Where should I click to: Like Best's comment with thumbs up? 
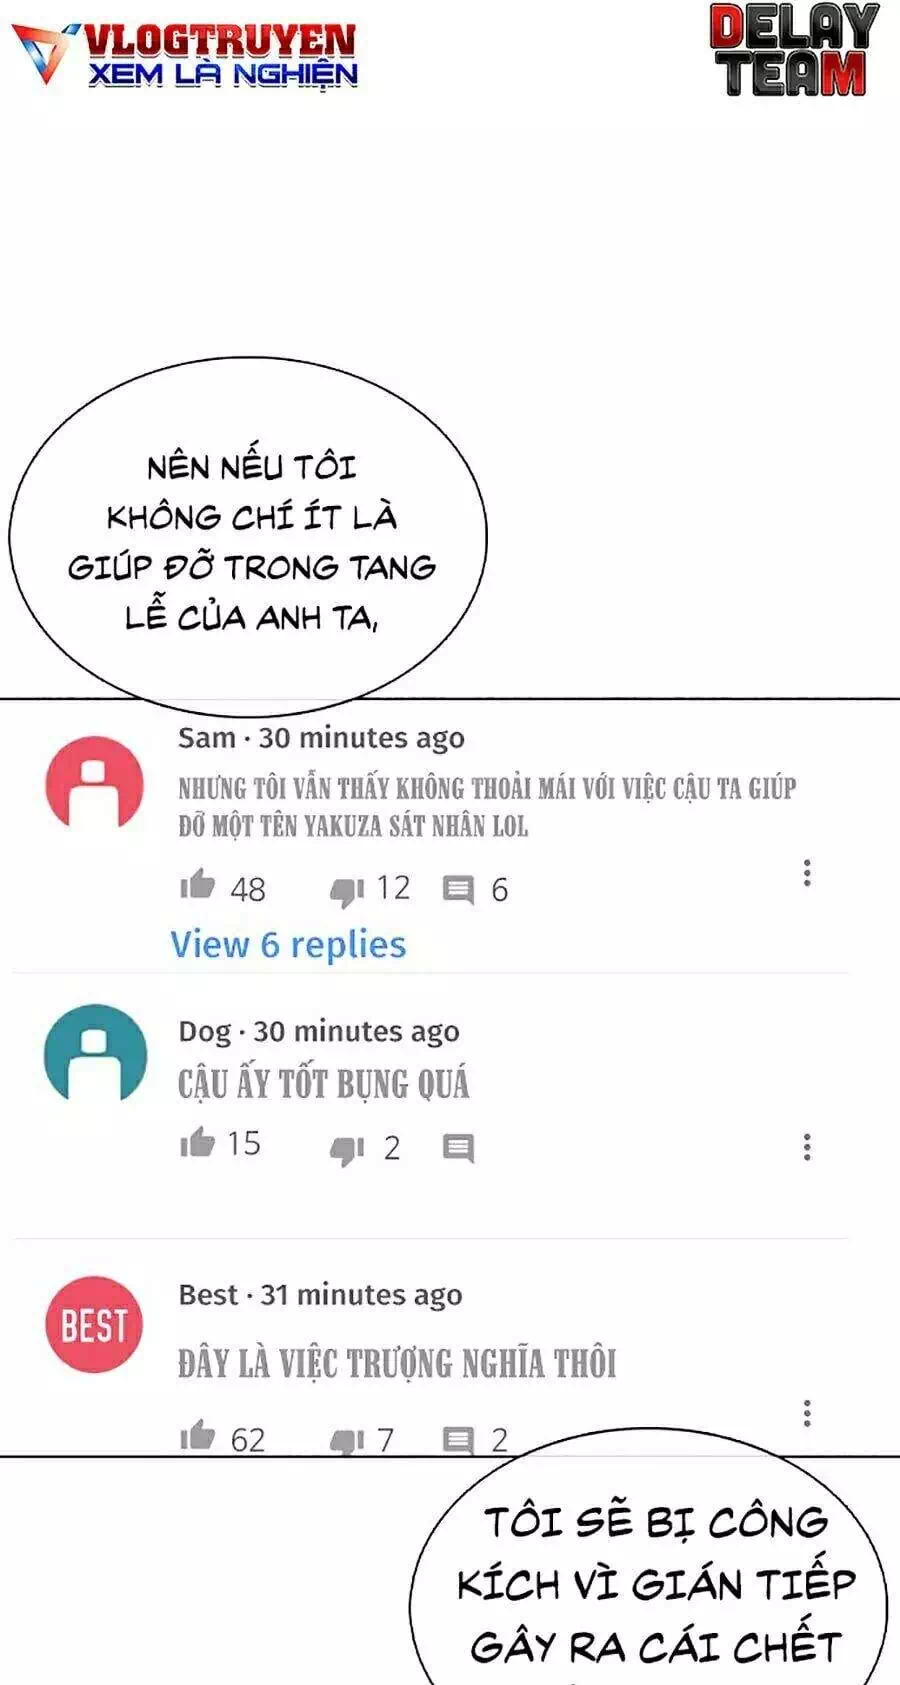point(197,1436)
